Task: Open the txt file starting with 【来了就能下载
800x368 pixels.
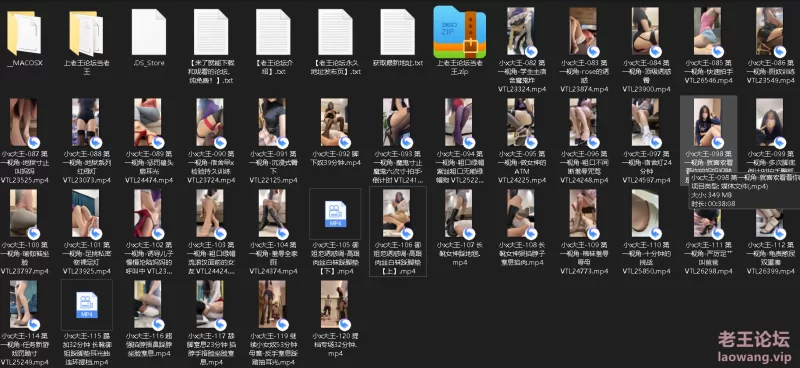Action: 211,32
